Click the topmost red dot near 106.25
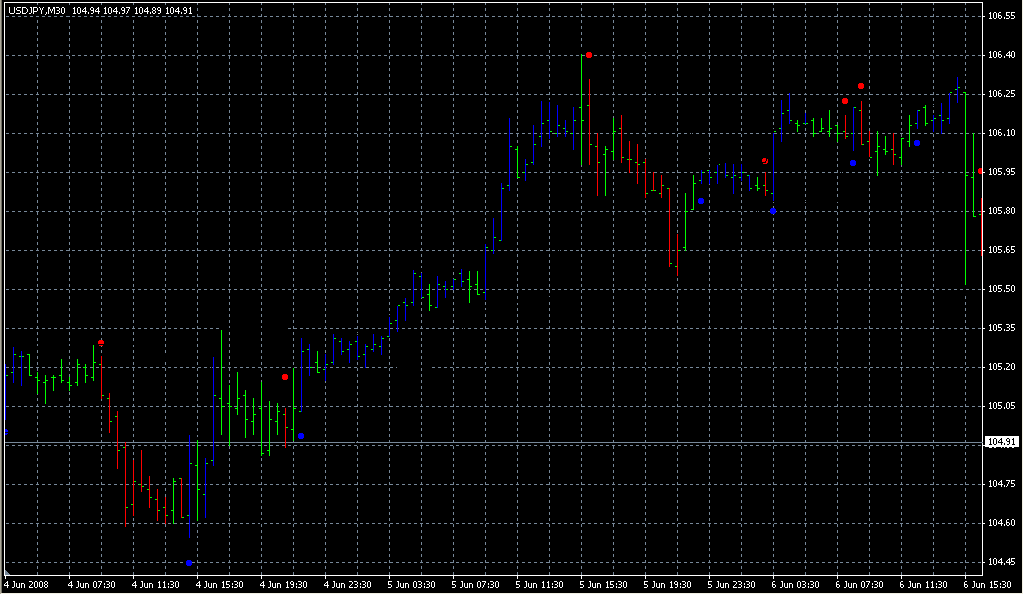Viewport: 1024px width, 594px height. (x=861, y=86)
